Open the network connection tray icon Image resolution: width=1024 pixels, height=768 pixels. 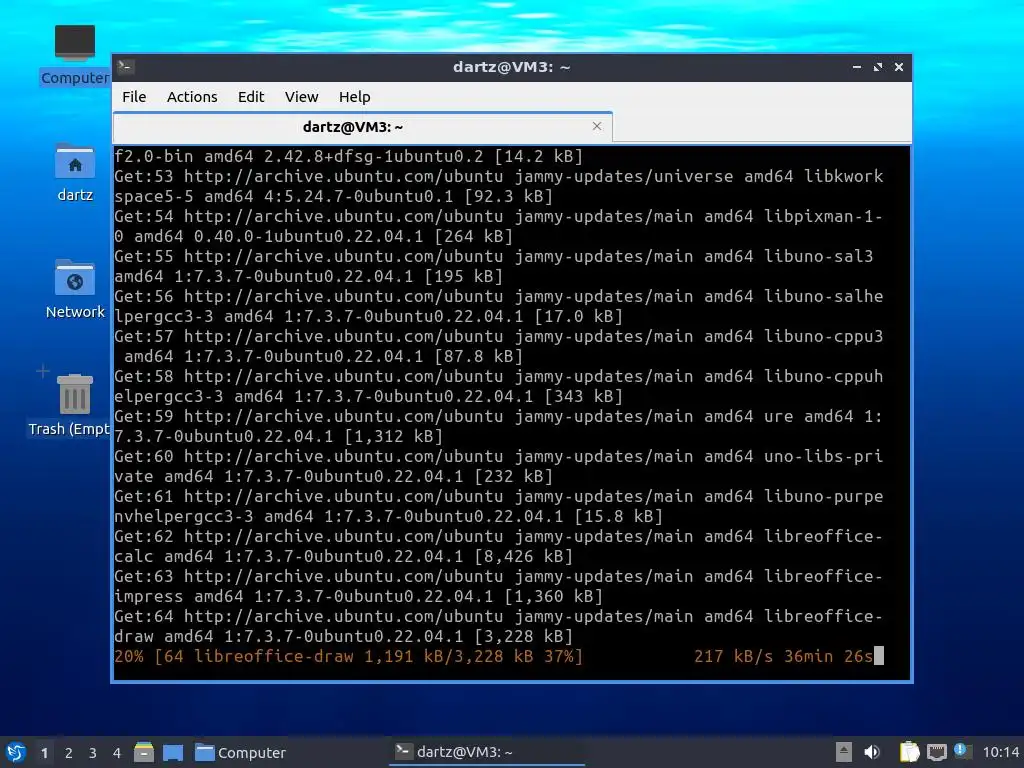(936, 752)
